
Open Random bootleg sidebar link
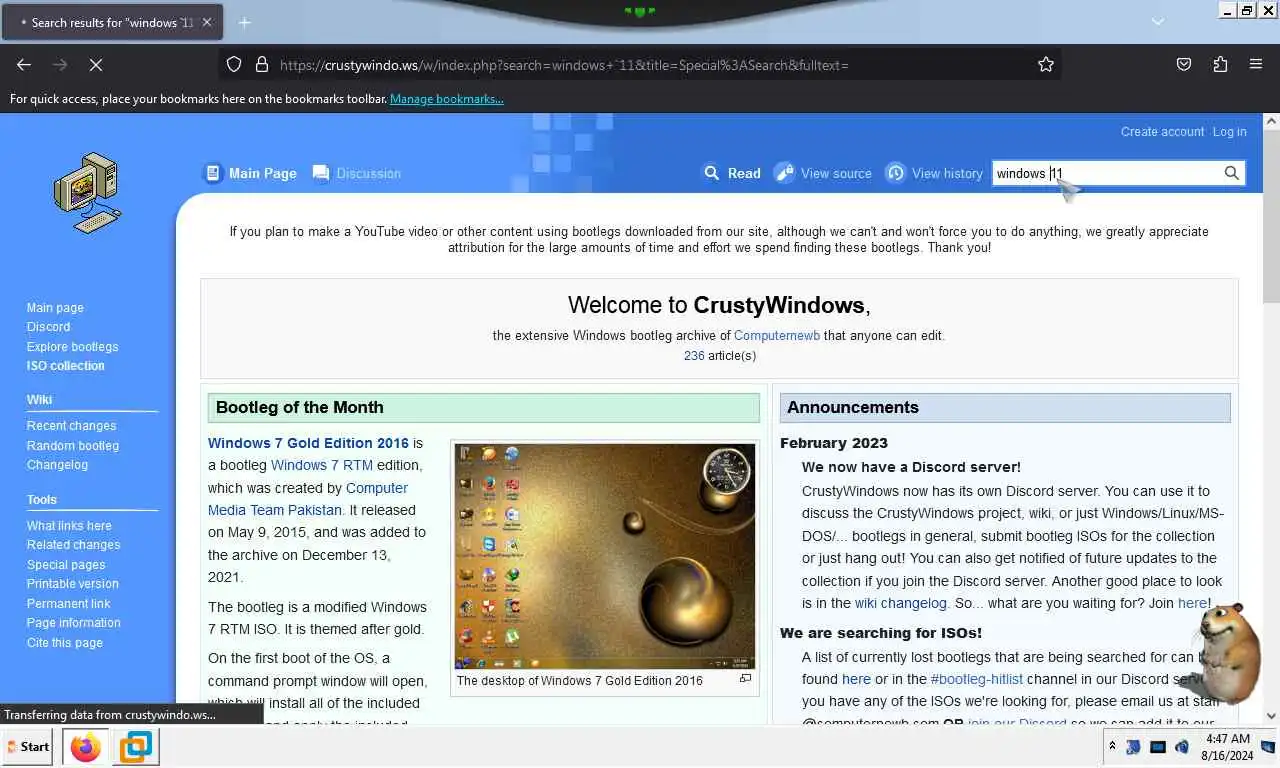(73, 446)
